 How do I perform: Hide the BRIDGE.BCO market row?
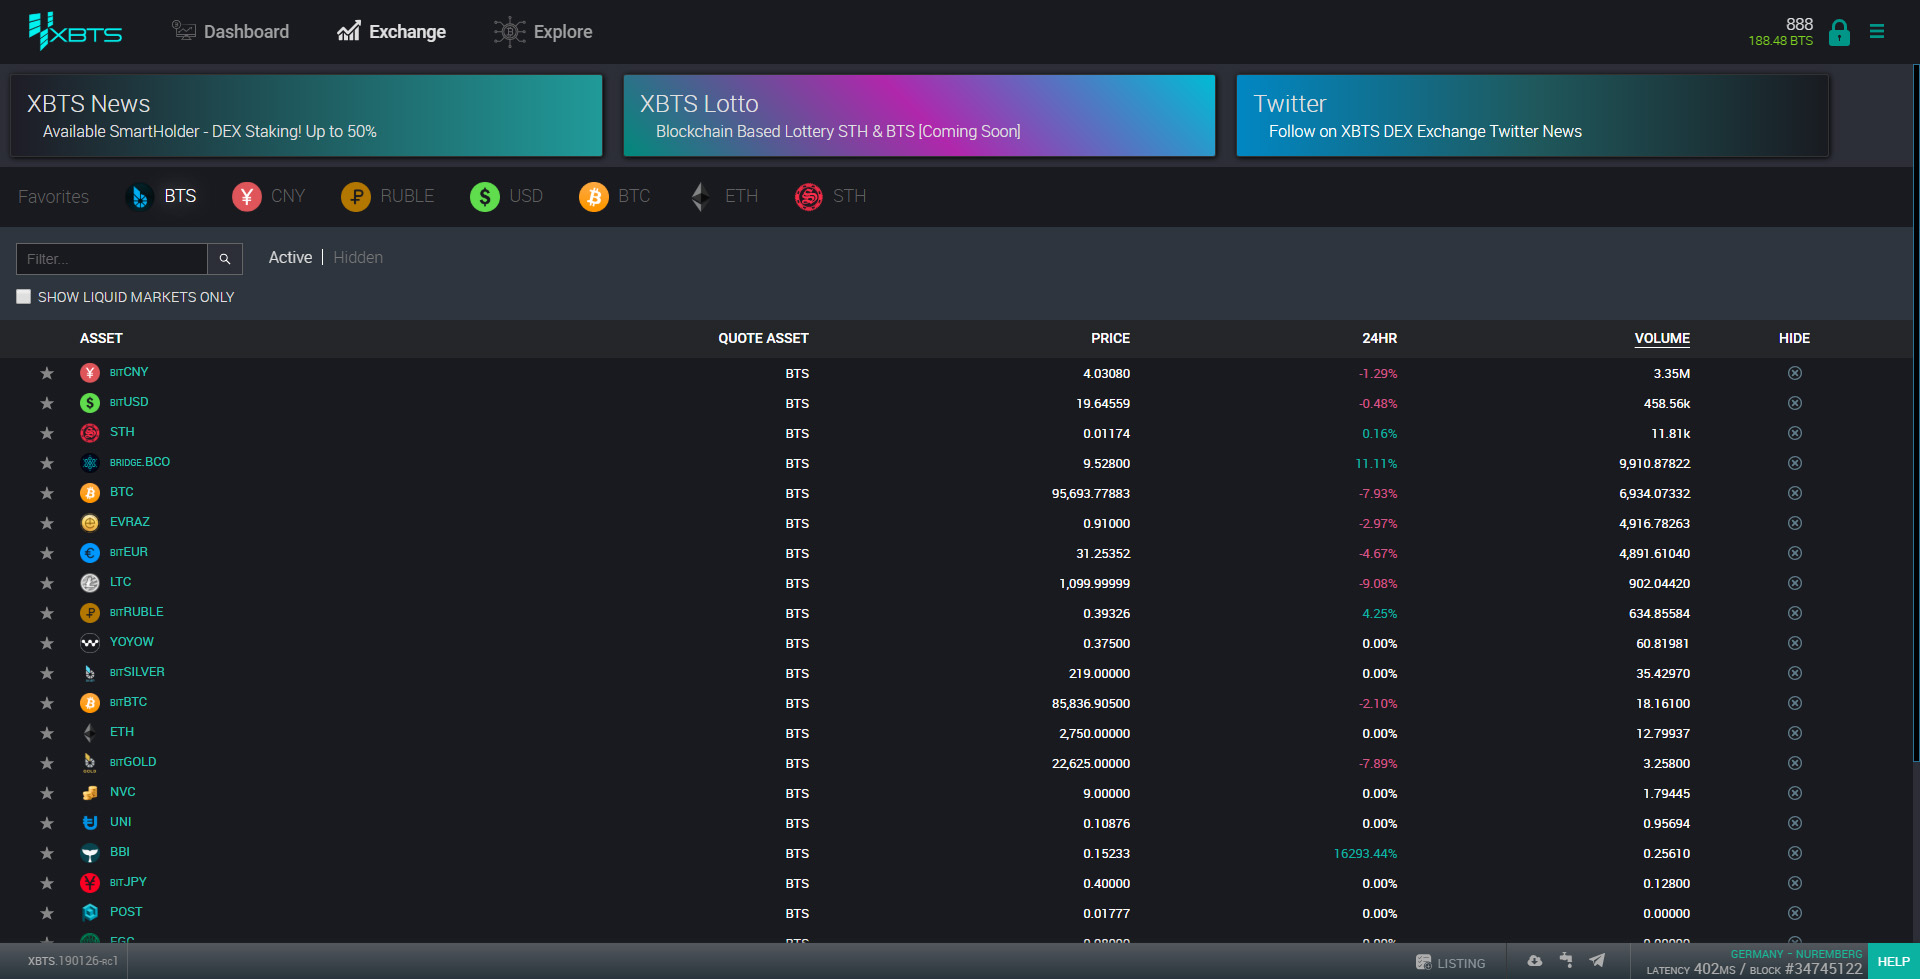point(1795,463)
